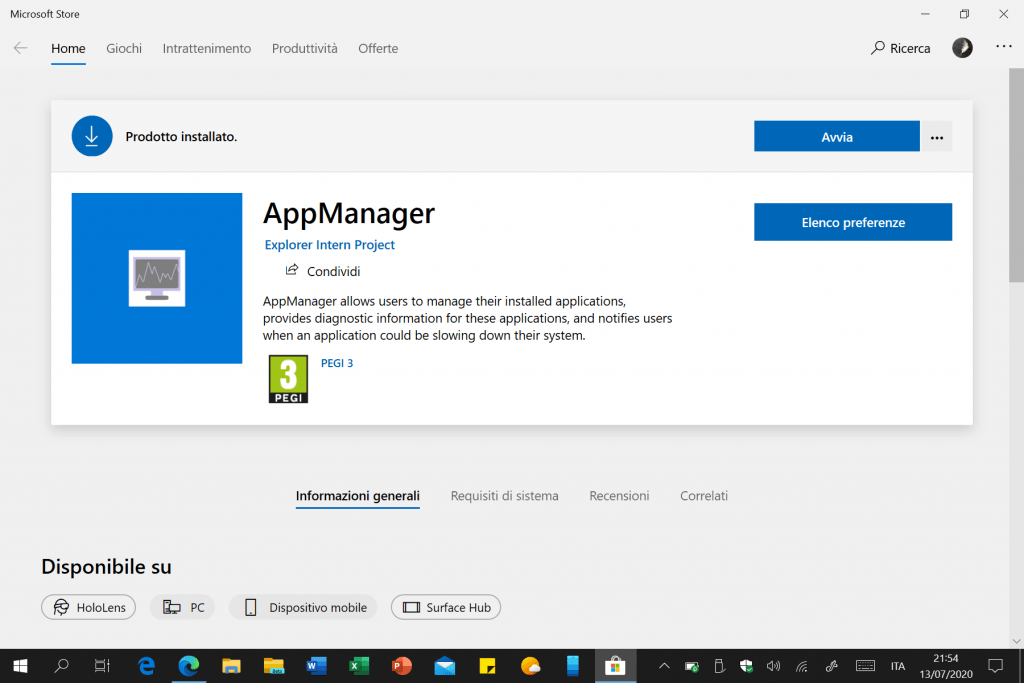
Task: Click the AppManager app logo thumbnail
Action: [x=157, y=278]
